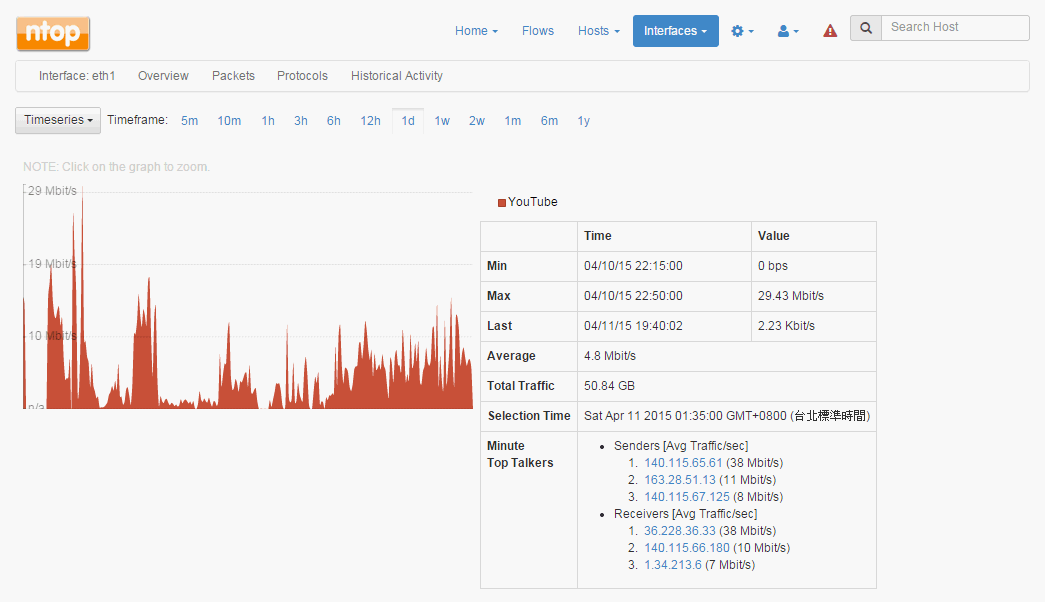Click the Last value 2.23 Kbit/s
Viewport: 1045px width, 602px height.
[x=786, y=326]
